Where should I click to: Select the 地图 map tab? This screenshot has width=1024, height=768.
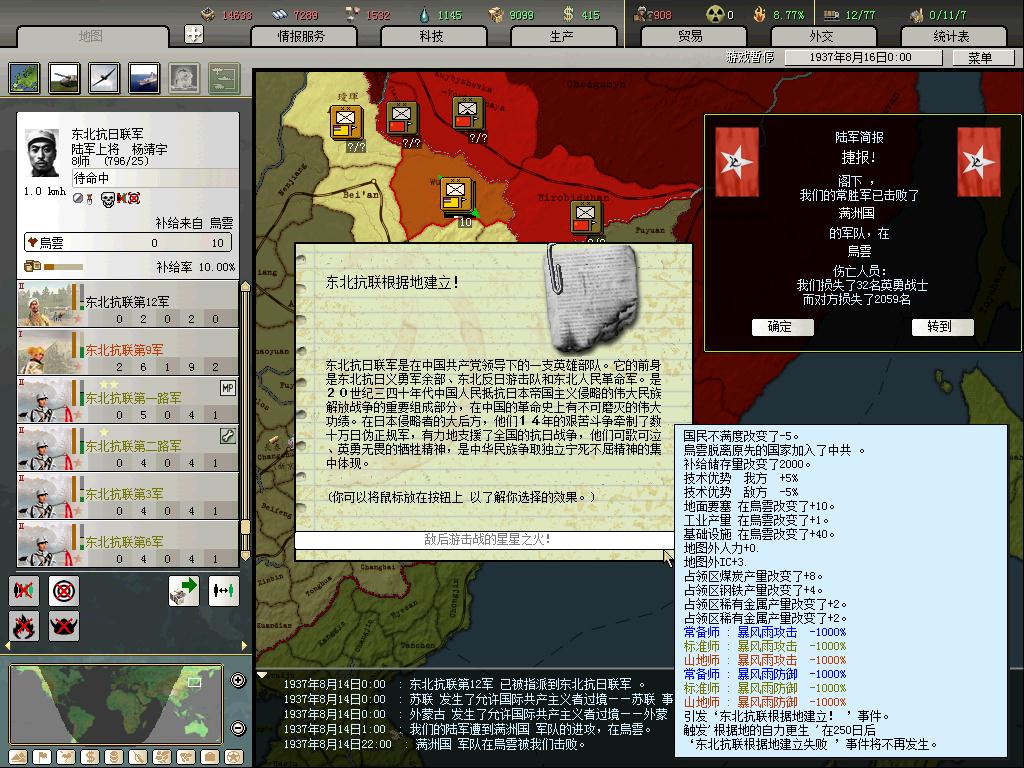pos(91,37)
